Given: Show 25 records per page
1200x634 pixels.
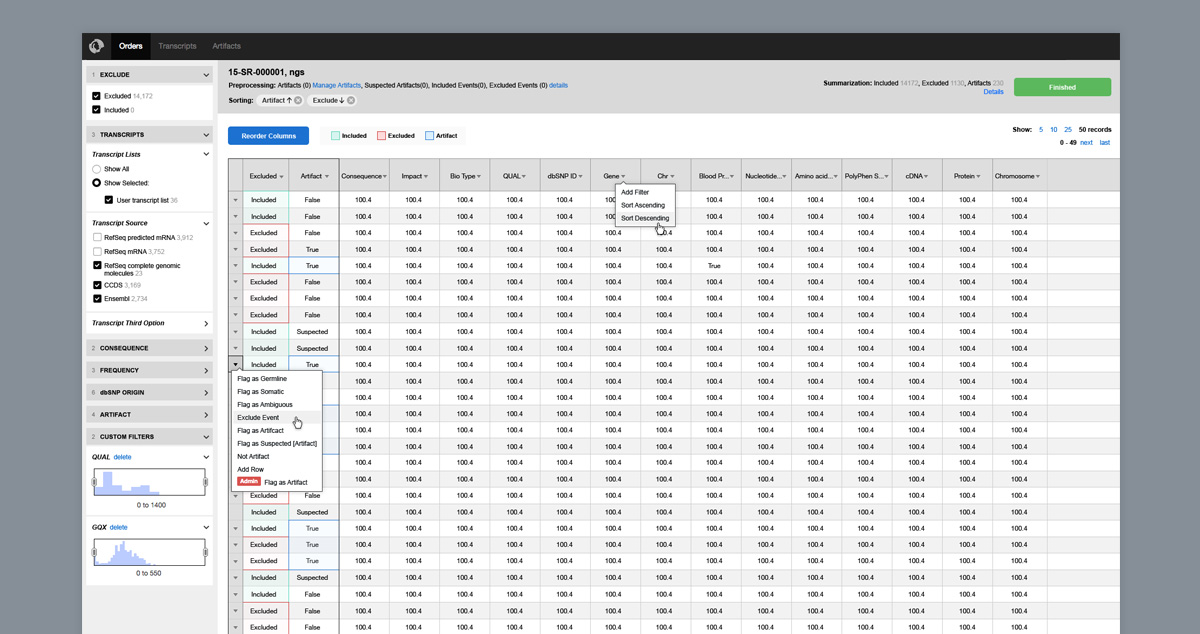Looking at the screenshot, I should (x=1068, y=130).
